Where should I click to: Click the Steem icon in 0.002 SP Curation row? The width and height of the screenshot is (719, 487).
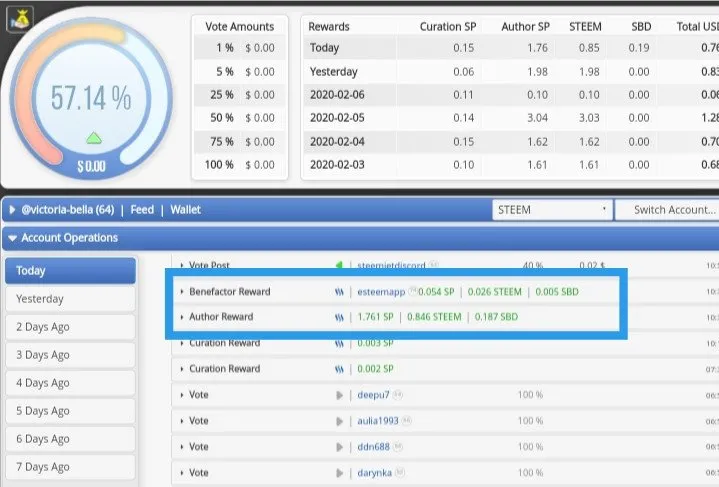[339, 369]
